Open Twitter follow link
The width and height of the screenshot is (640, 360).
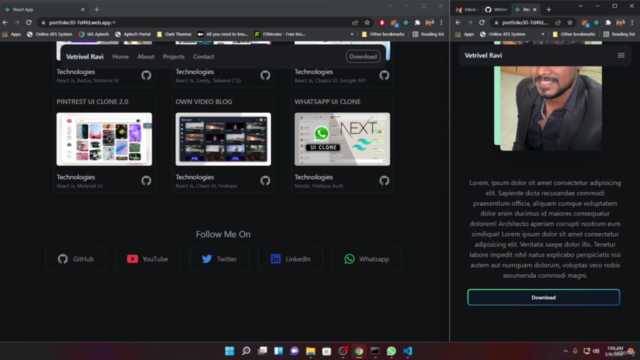click(219, 259)
